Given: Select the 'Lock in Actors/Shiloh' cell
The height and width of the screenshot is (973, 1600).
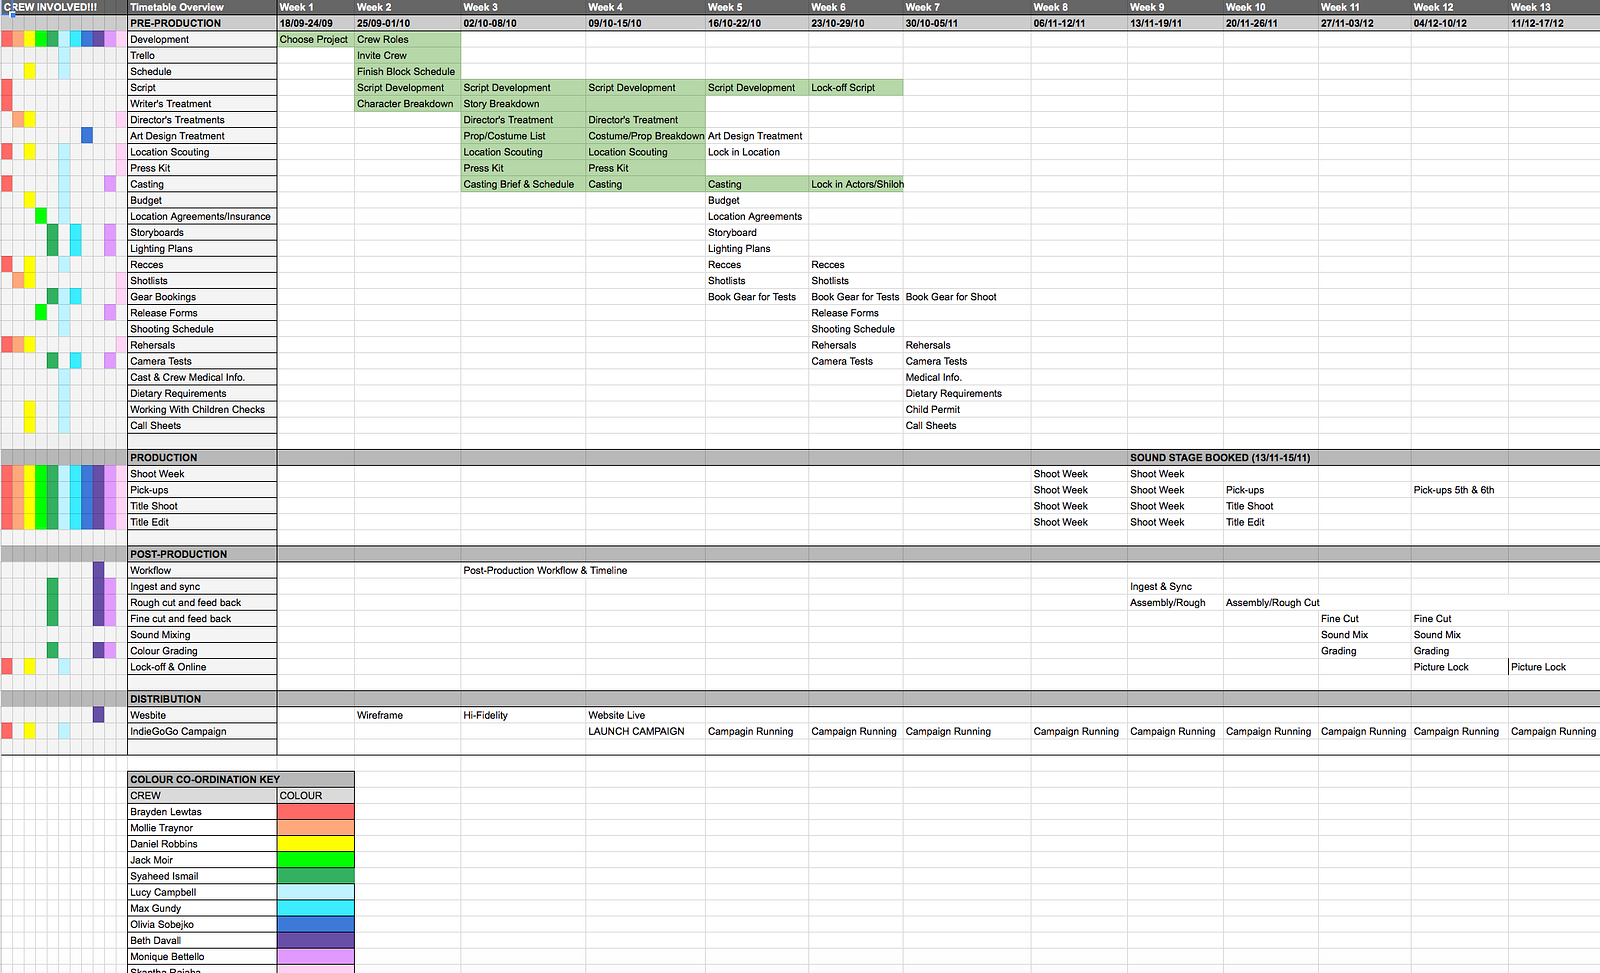Looking at the screenshot, I should [x=857, y=184].
